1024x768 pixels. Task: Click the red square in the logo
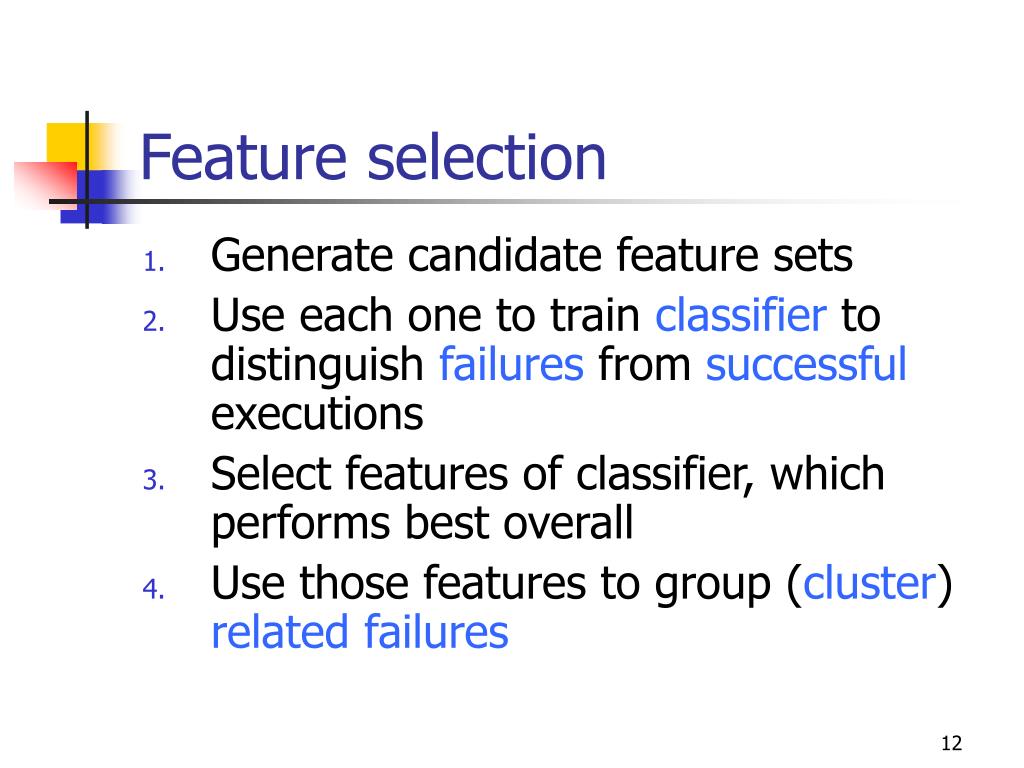click(46, 184)
